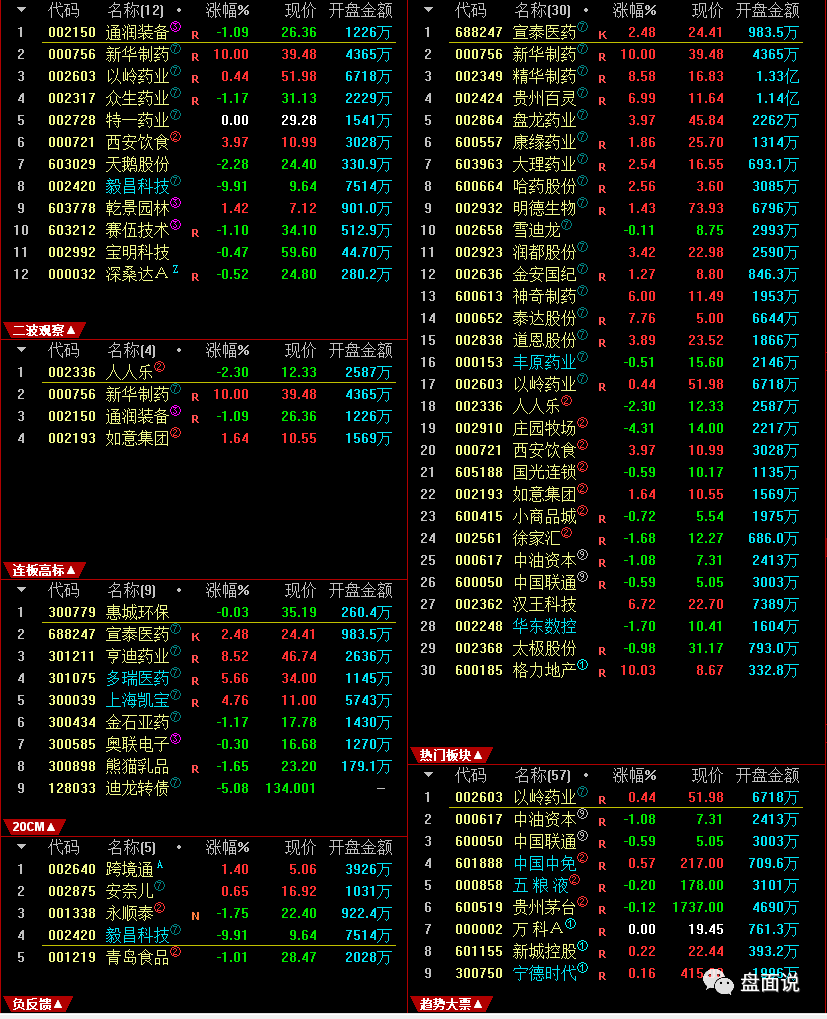The image size is (827, 1019).
Task: Switch to the 热门板块 tab
Action: tap(451, 755)
